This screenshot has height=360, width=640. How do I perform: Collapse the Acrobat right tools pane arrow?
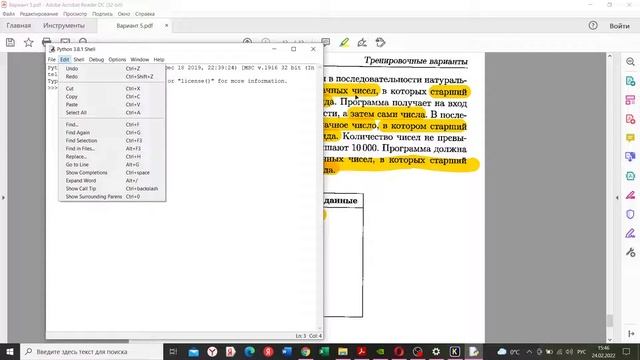coord(617,198)
